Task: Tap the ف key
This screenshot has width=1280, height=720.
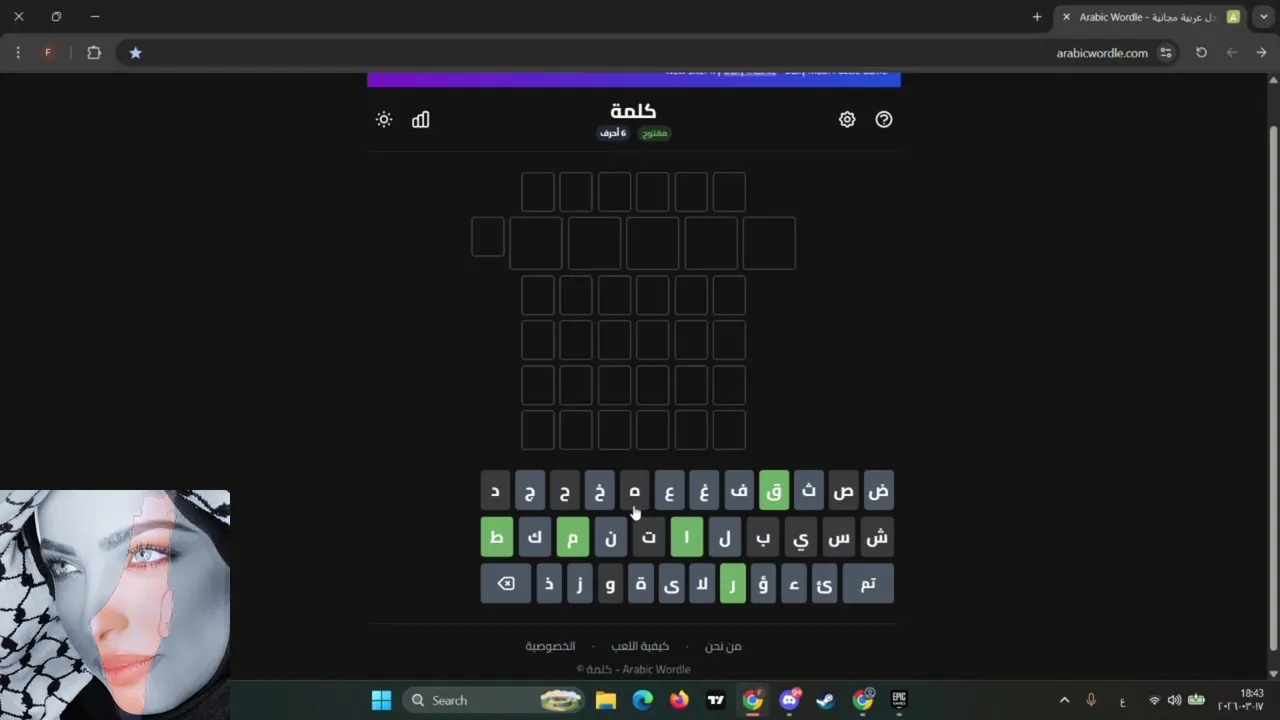Action: coord(739,491)
